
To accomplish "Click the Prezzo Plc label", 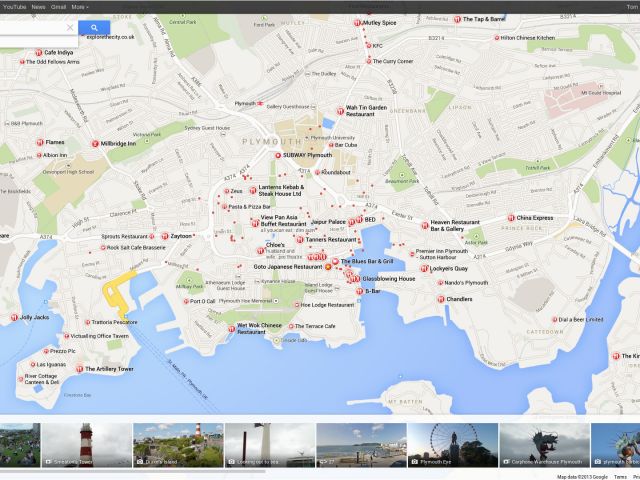I will [62, 351].
